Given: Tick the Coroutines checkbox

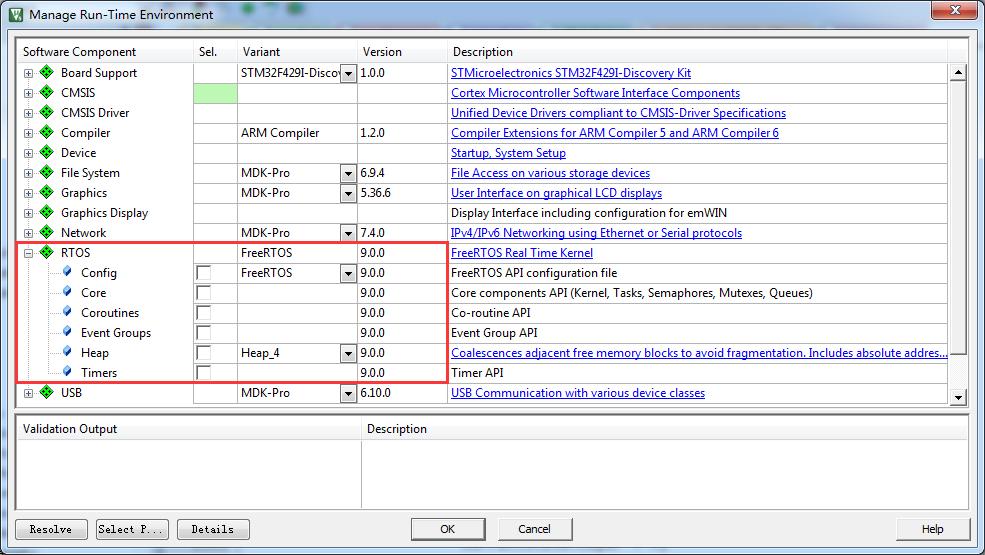Looking at the screenshot, I should 204,313.
